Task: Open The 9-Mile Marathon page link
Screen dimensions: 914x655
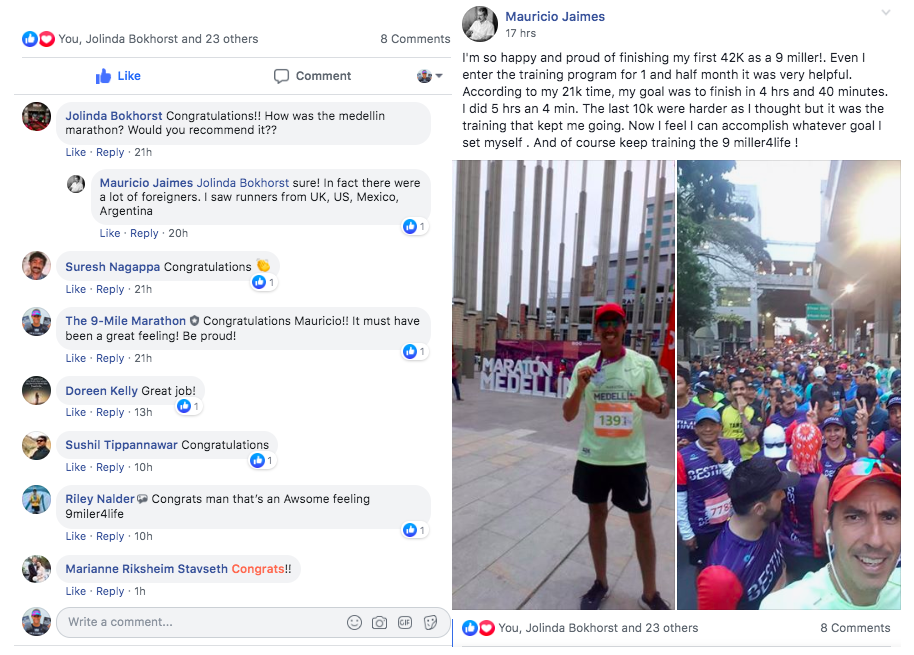Action: 125,321
